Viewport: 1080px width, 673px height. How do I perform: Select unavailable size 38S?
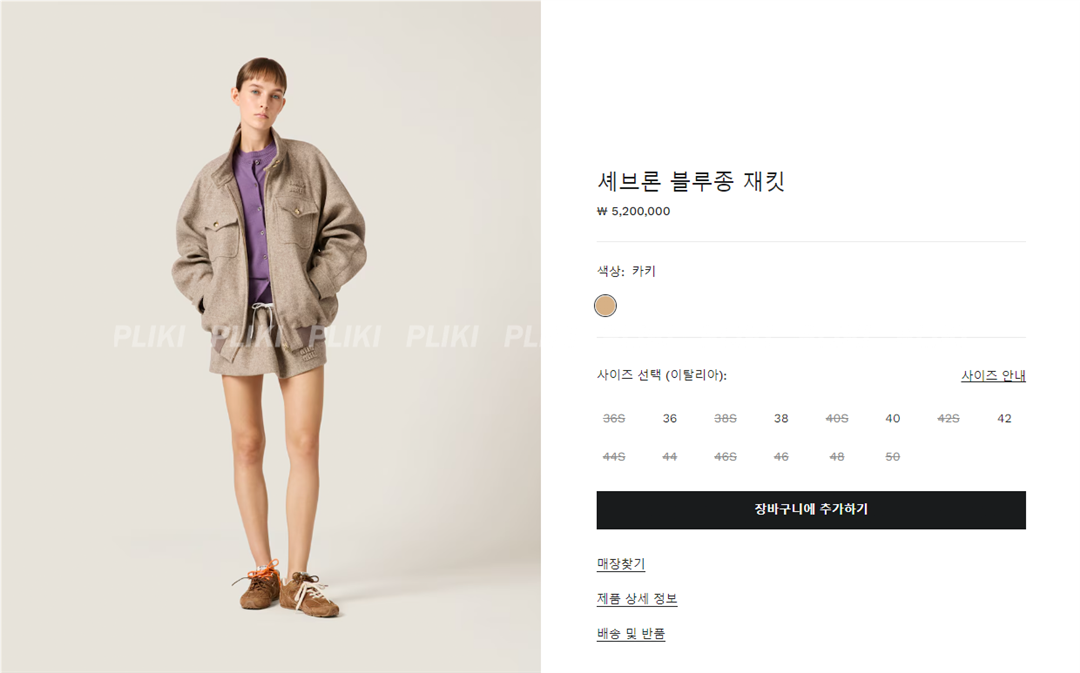tap(725, 418)
